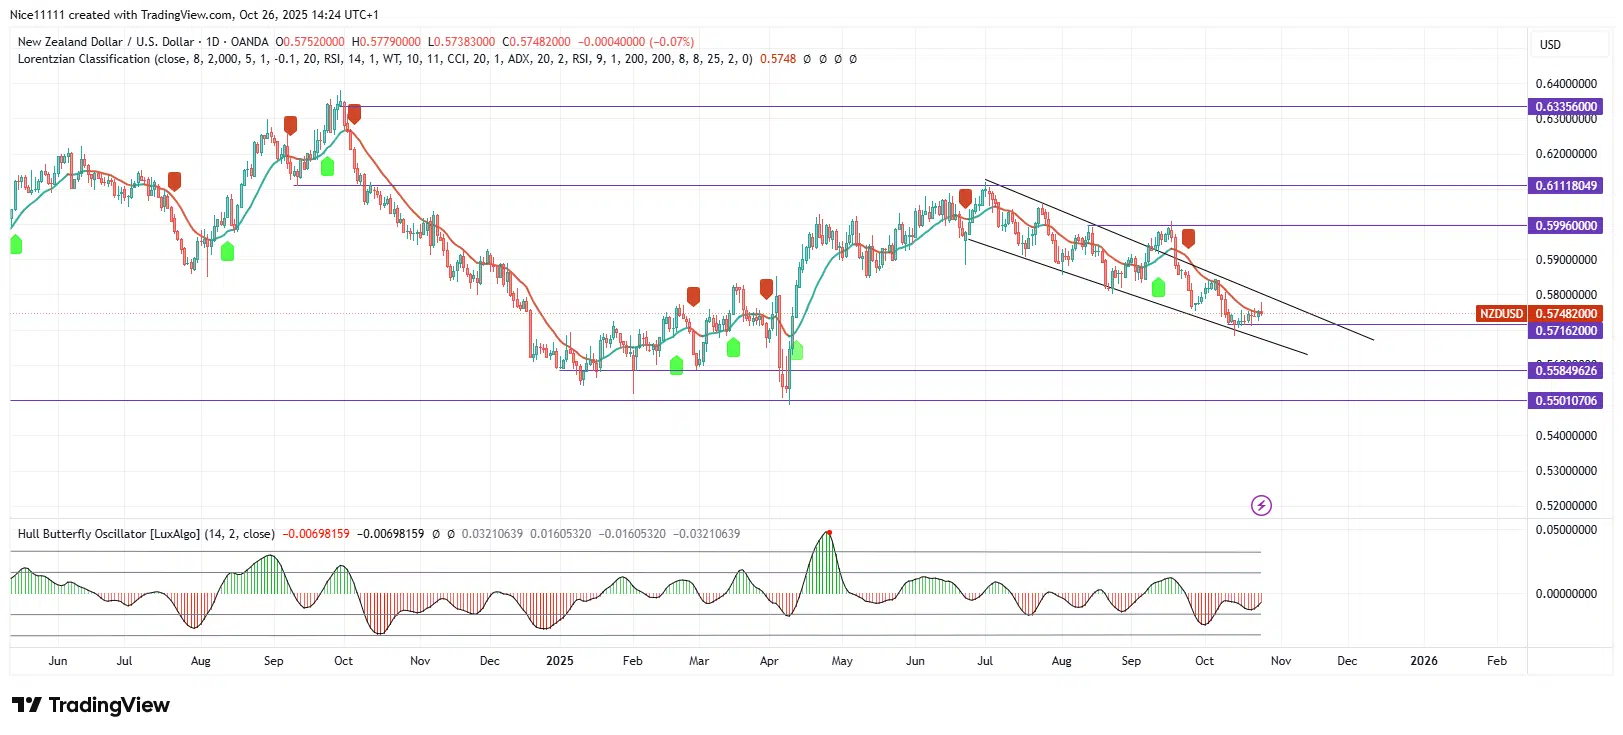Image resolution: width=1623 pixels, height=735 pixels.
Task: Open the USD currency selector
Action: click(1550, 45)
